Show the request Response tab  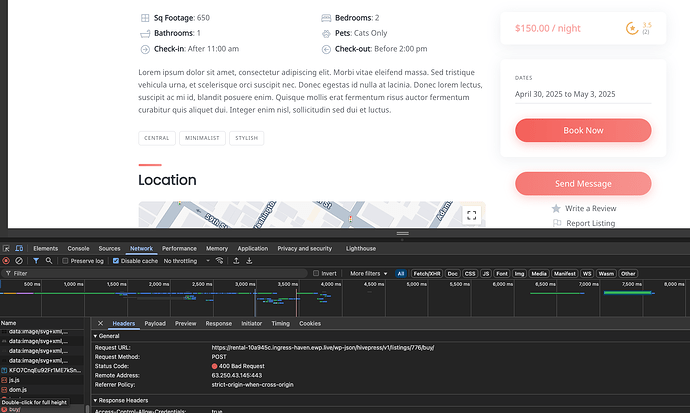(219, 323)
